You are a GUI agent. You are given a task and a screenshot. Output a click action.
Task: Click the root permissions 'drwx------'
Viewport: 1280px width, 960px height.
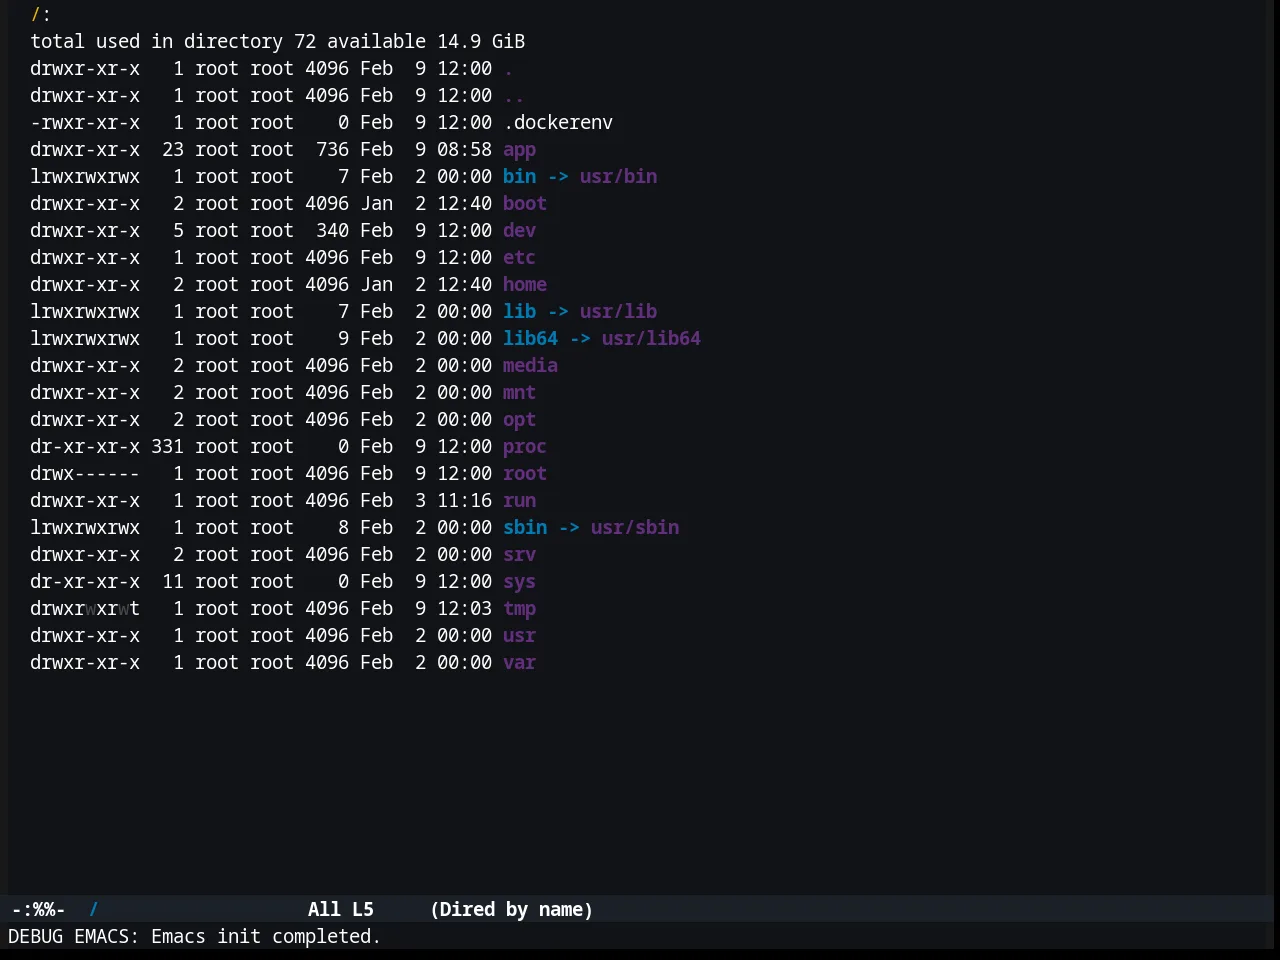[x=85, y=473]
